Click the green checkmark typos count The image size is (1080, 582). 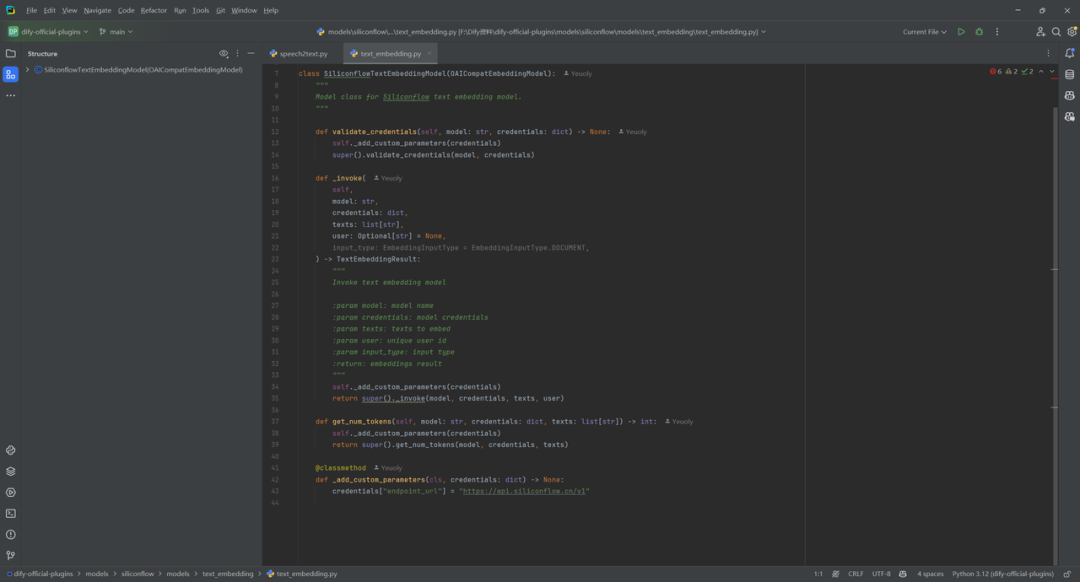1028,72
